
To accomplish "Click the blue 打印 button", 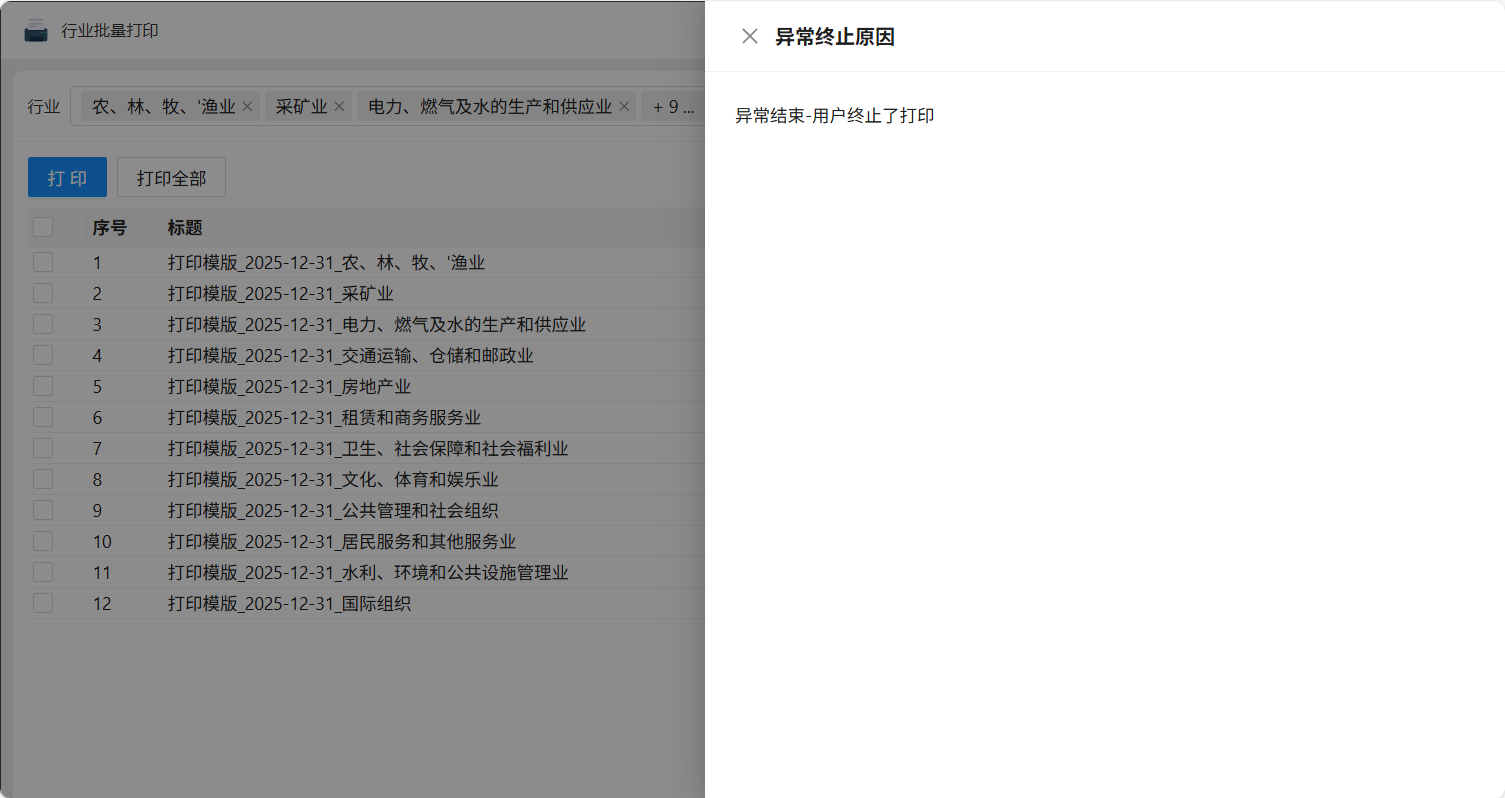I will [x=67, y=178].
